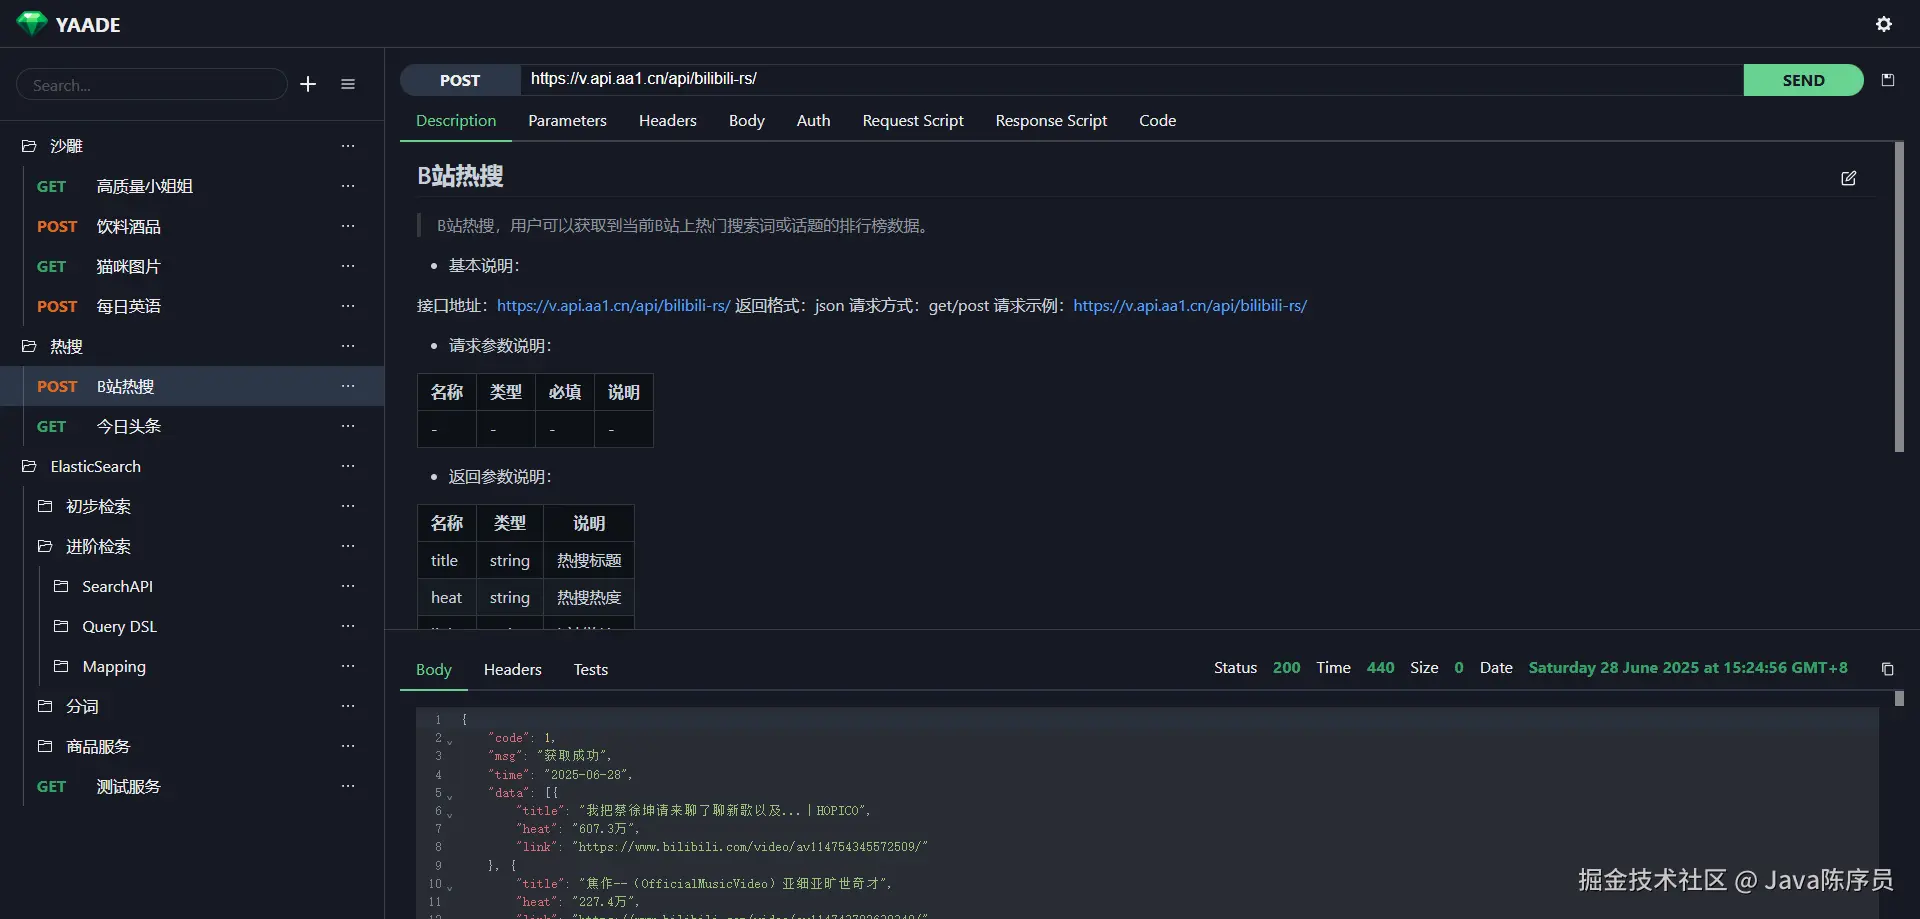The image size is (1920, 919).
Task: Open more options for the selected B站热搜 request
Action: (x=348, y=386)
